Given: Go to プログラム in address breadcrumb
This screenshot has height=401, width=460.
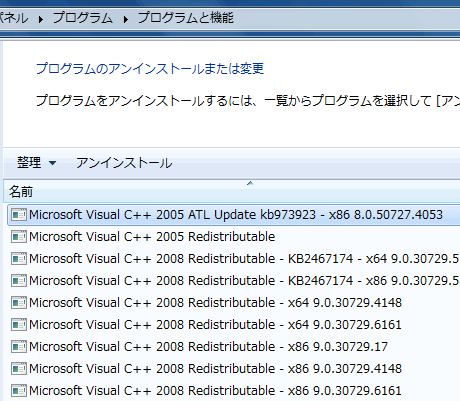Looking at the screenshot, I should pos(83,18).
